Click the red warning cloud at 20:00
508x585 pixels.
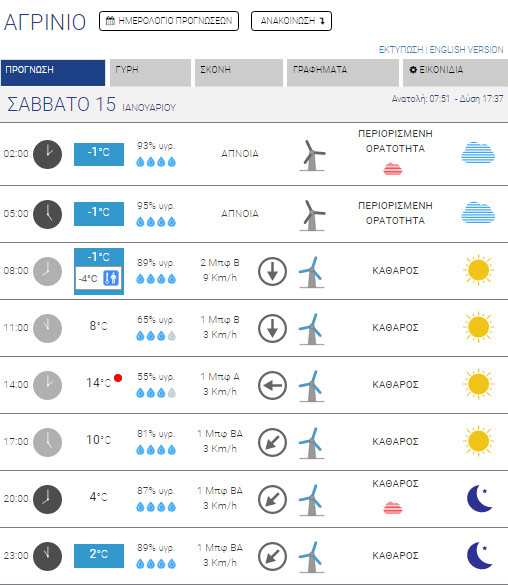pos(393,508)
